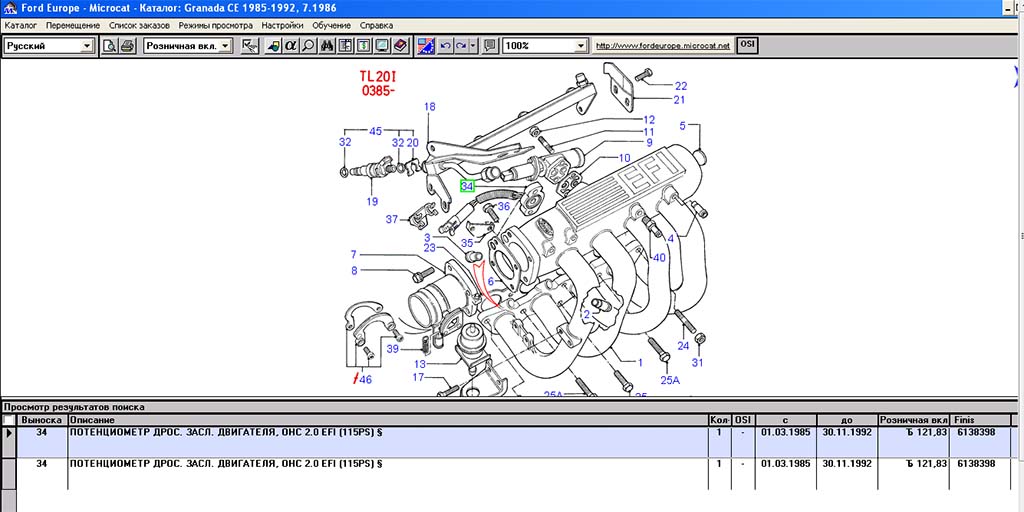The height and width of the screenshot is (512, 1024).
Task: Click the current-row arrow marker in results table
Action: 8,433
